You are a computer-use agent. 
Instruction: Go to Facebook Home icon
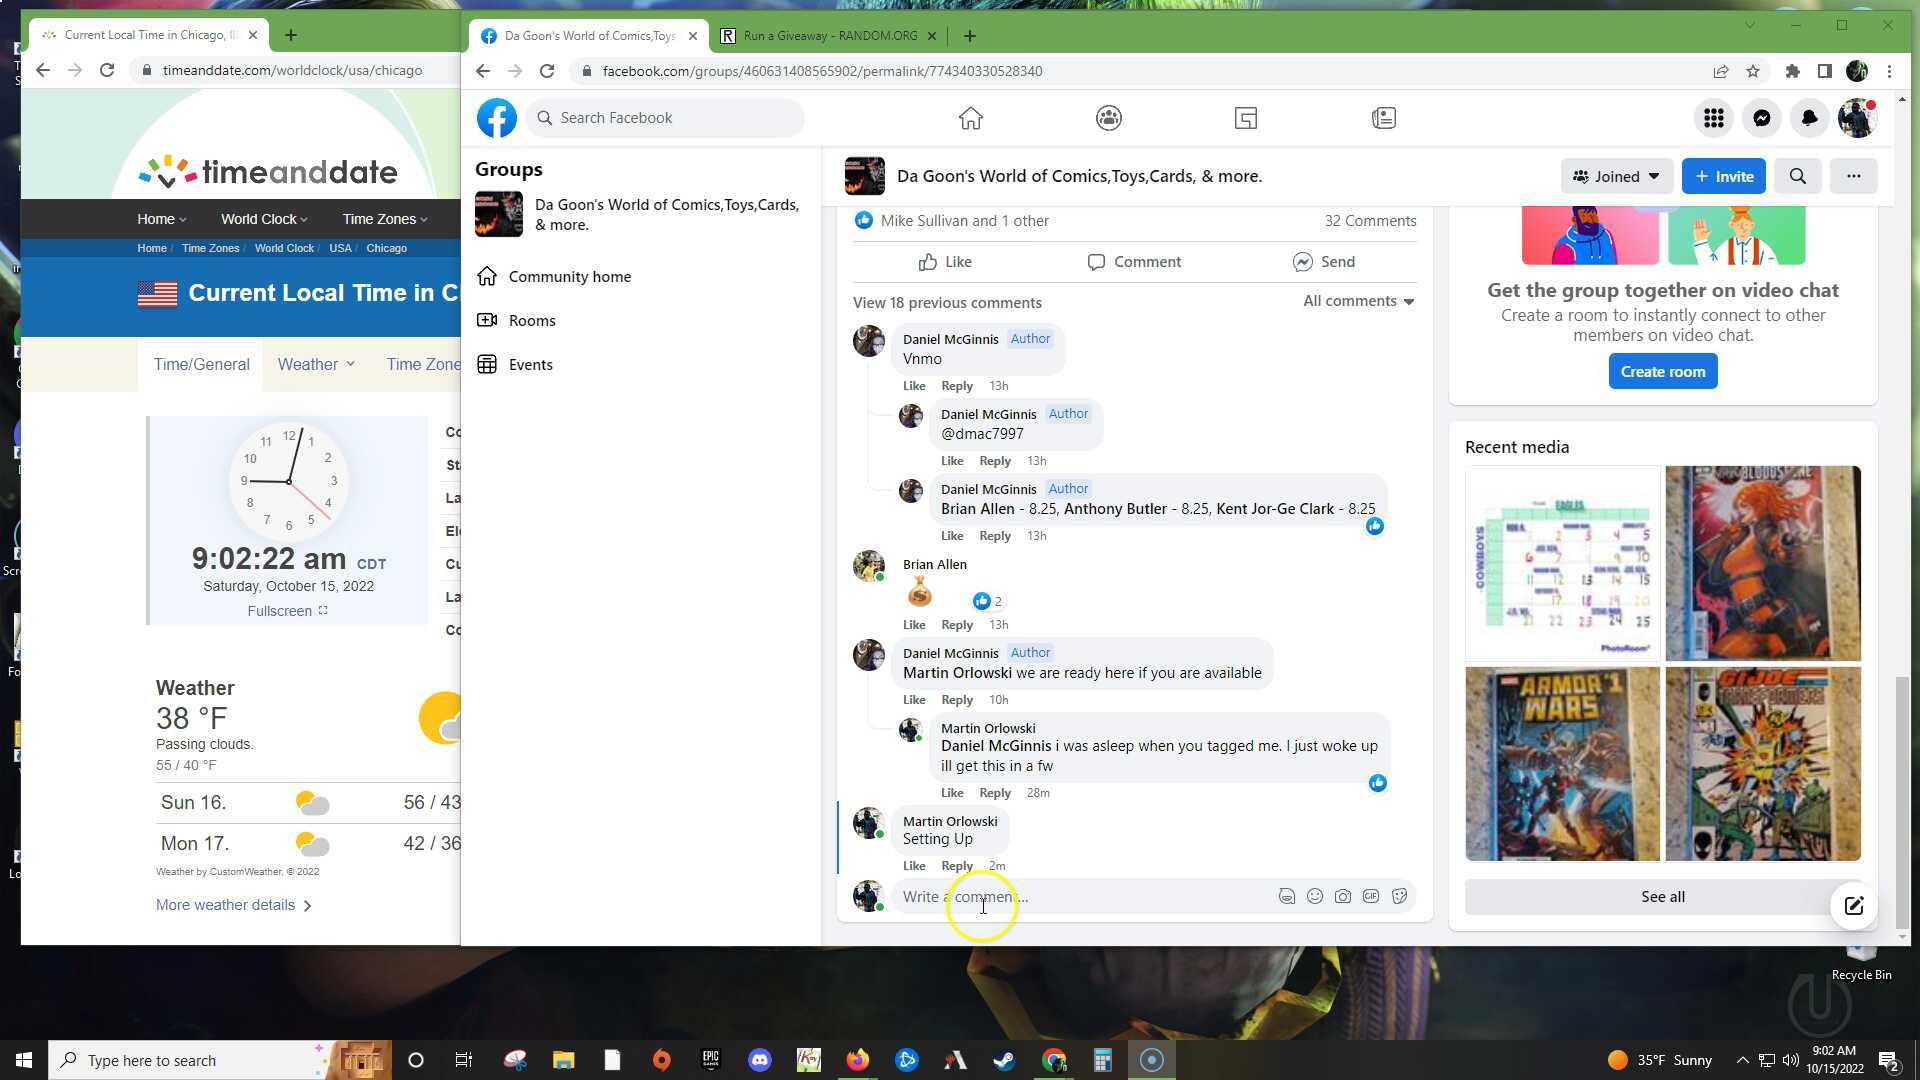pos(970,118)
